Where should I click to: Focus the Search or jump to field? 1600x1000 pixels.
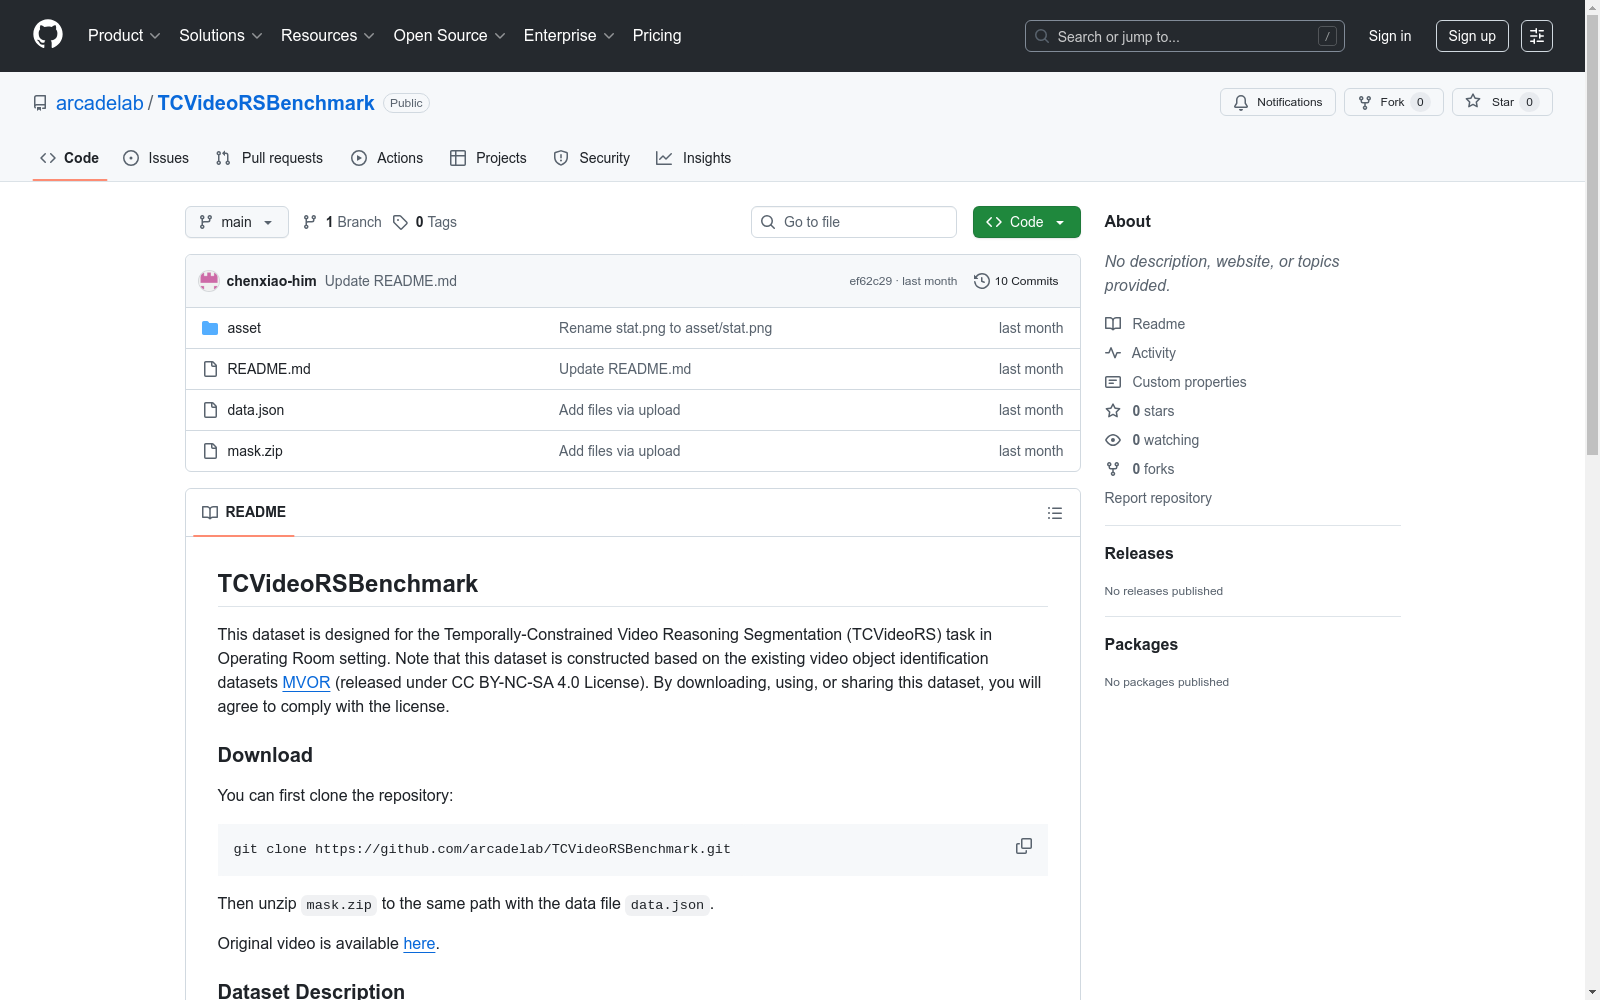click(1185, 36)
